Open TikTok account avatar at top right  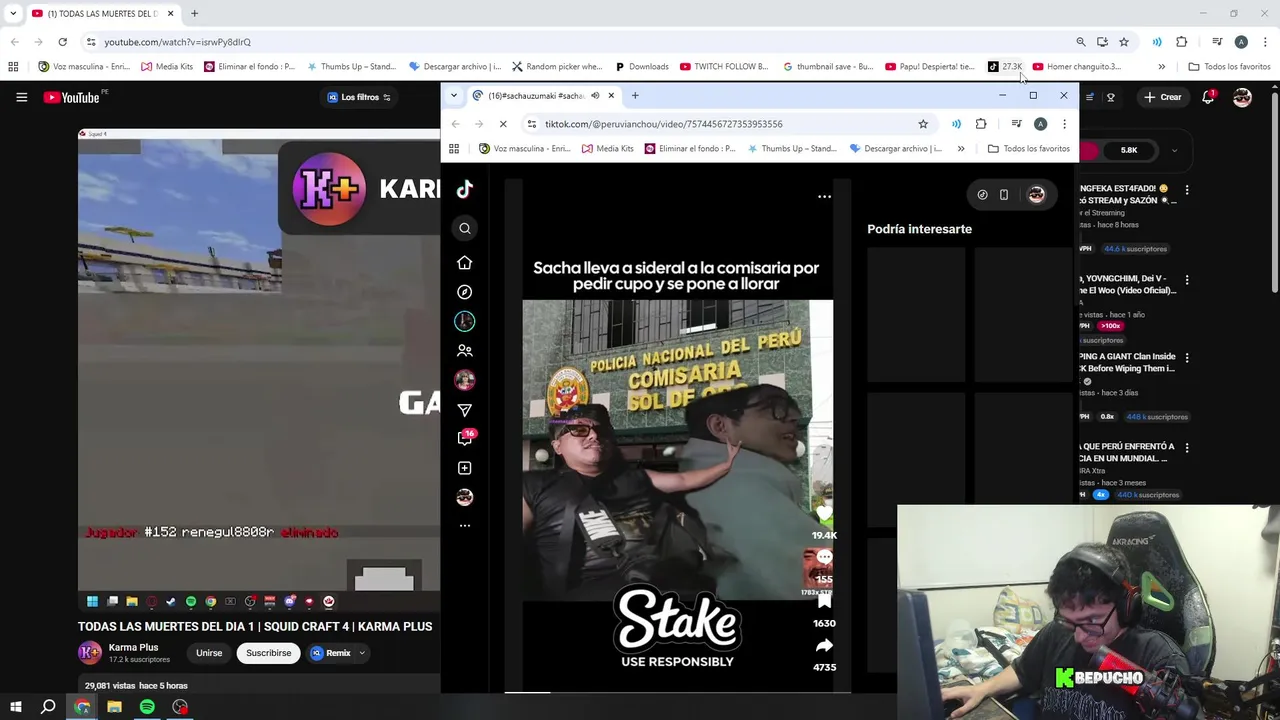click(1036, 195)
